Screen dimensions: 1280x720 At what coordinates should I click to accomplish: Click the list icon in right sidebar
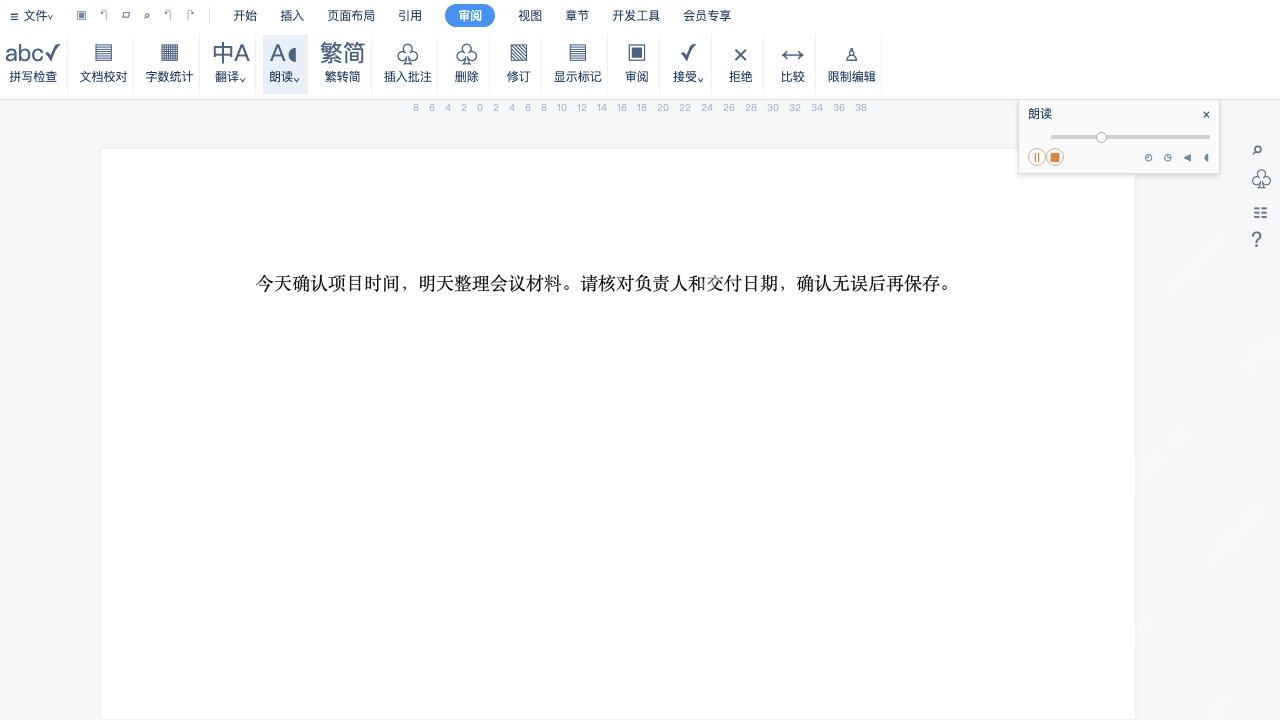click(x=1260, y=213)
